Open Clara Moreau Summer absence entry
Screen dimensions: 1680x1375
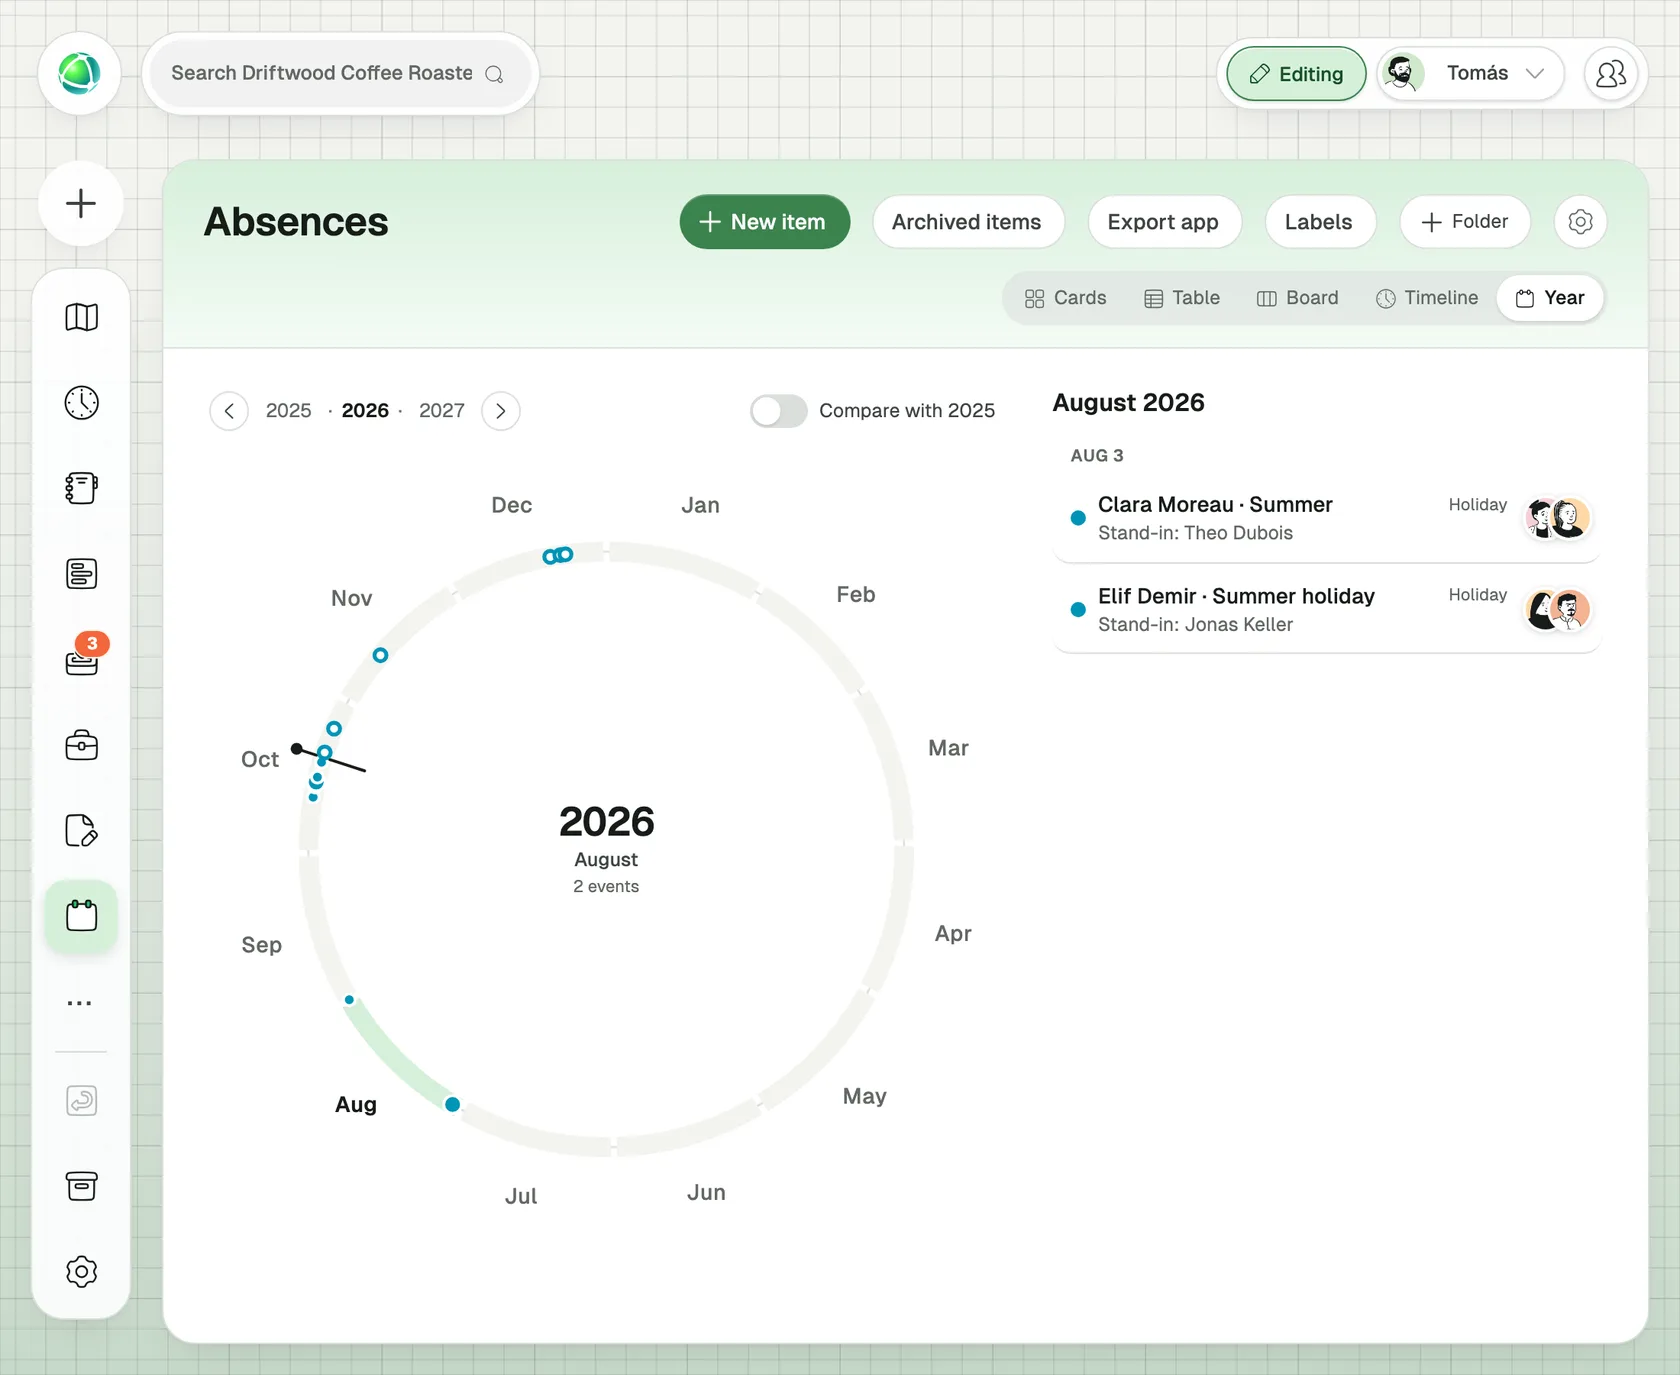point(1326,518)
